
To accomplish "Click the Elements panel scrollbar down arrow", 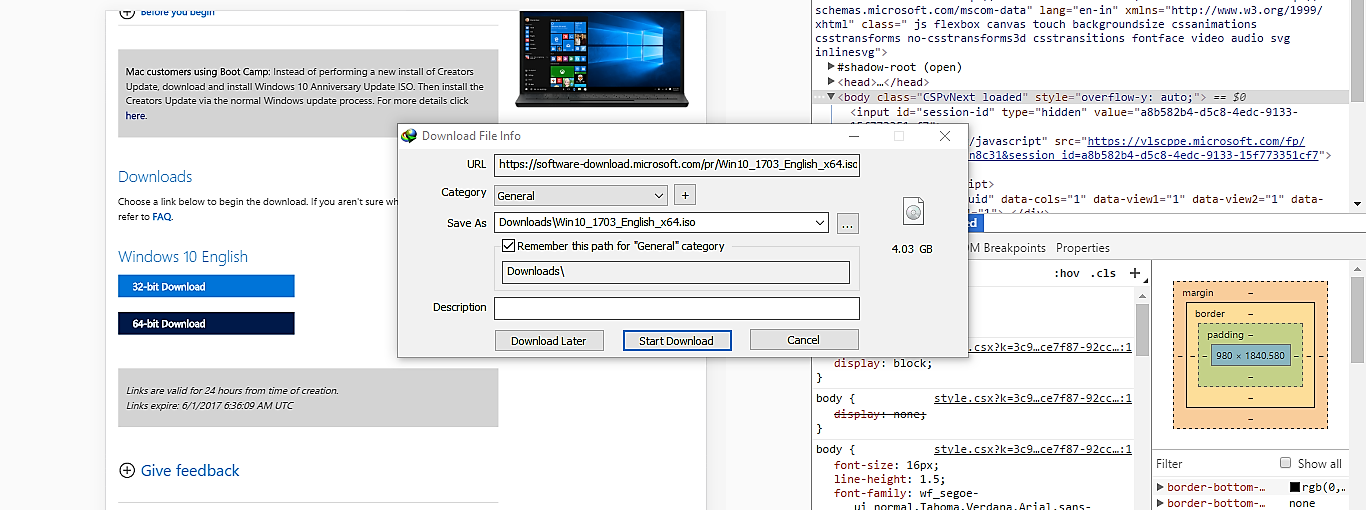I will 1357,204.
